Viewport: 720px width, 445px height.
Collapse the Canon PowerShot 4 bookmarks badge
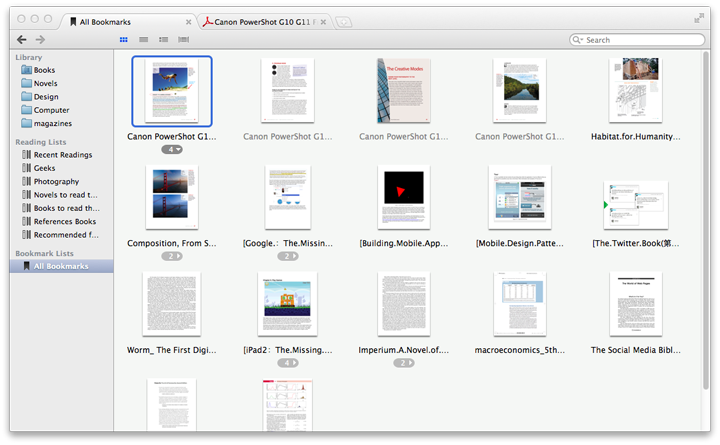[x=172, y=150]
